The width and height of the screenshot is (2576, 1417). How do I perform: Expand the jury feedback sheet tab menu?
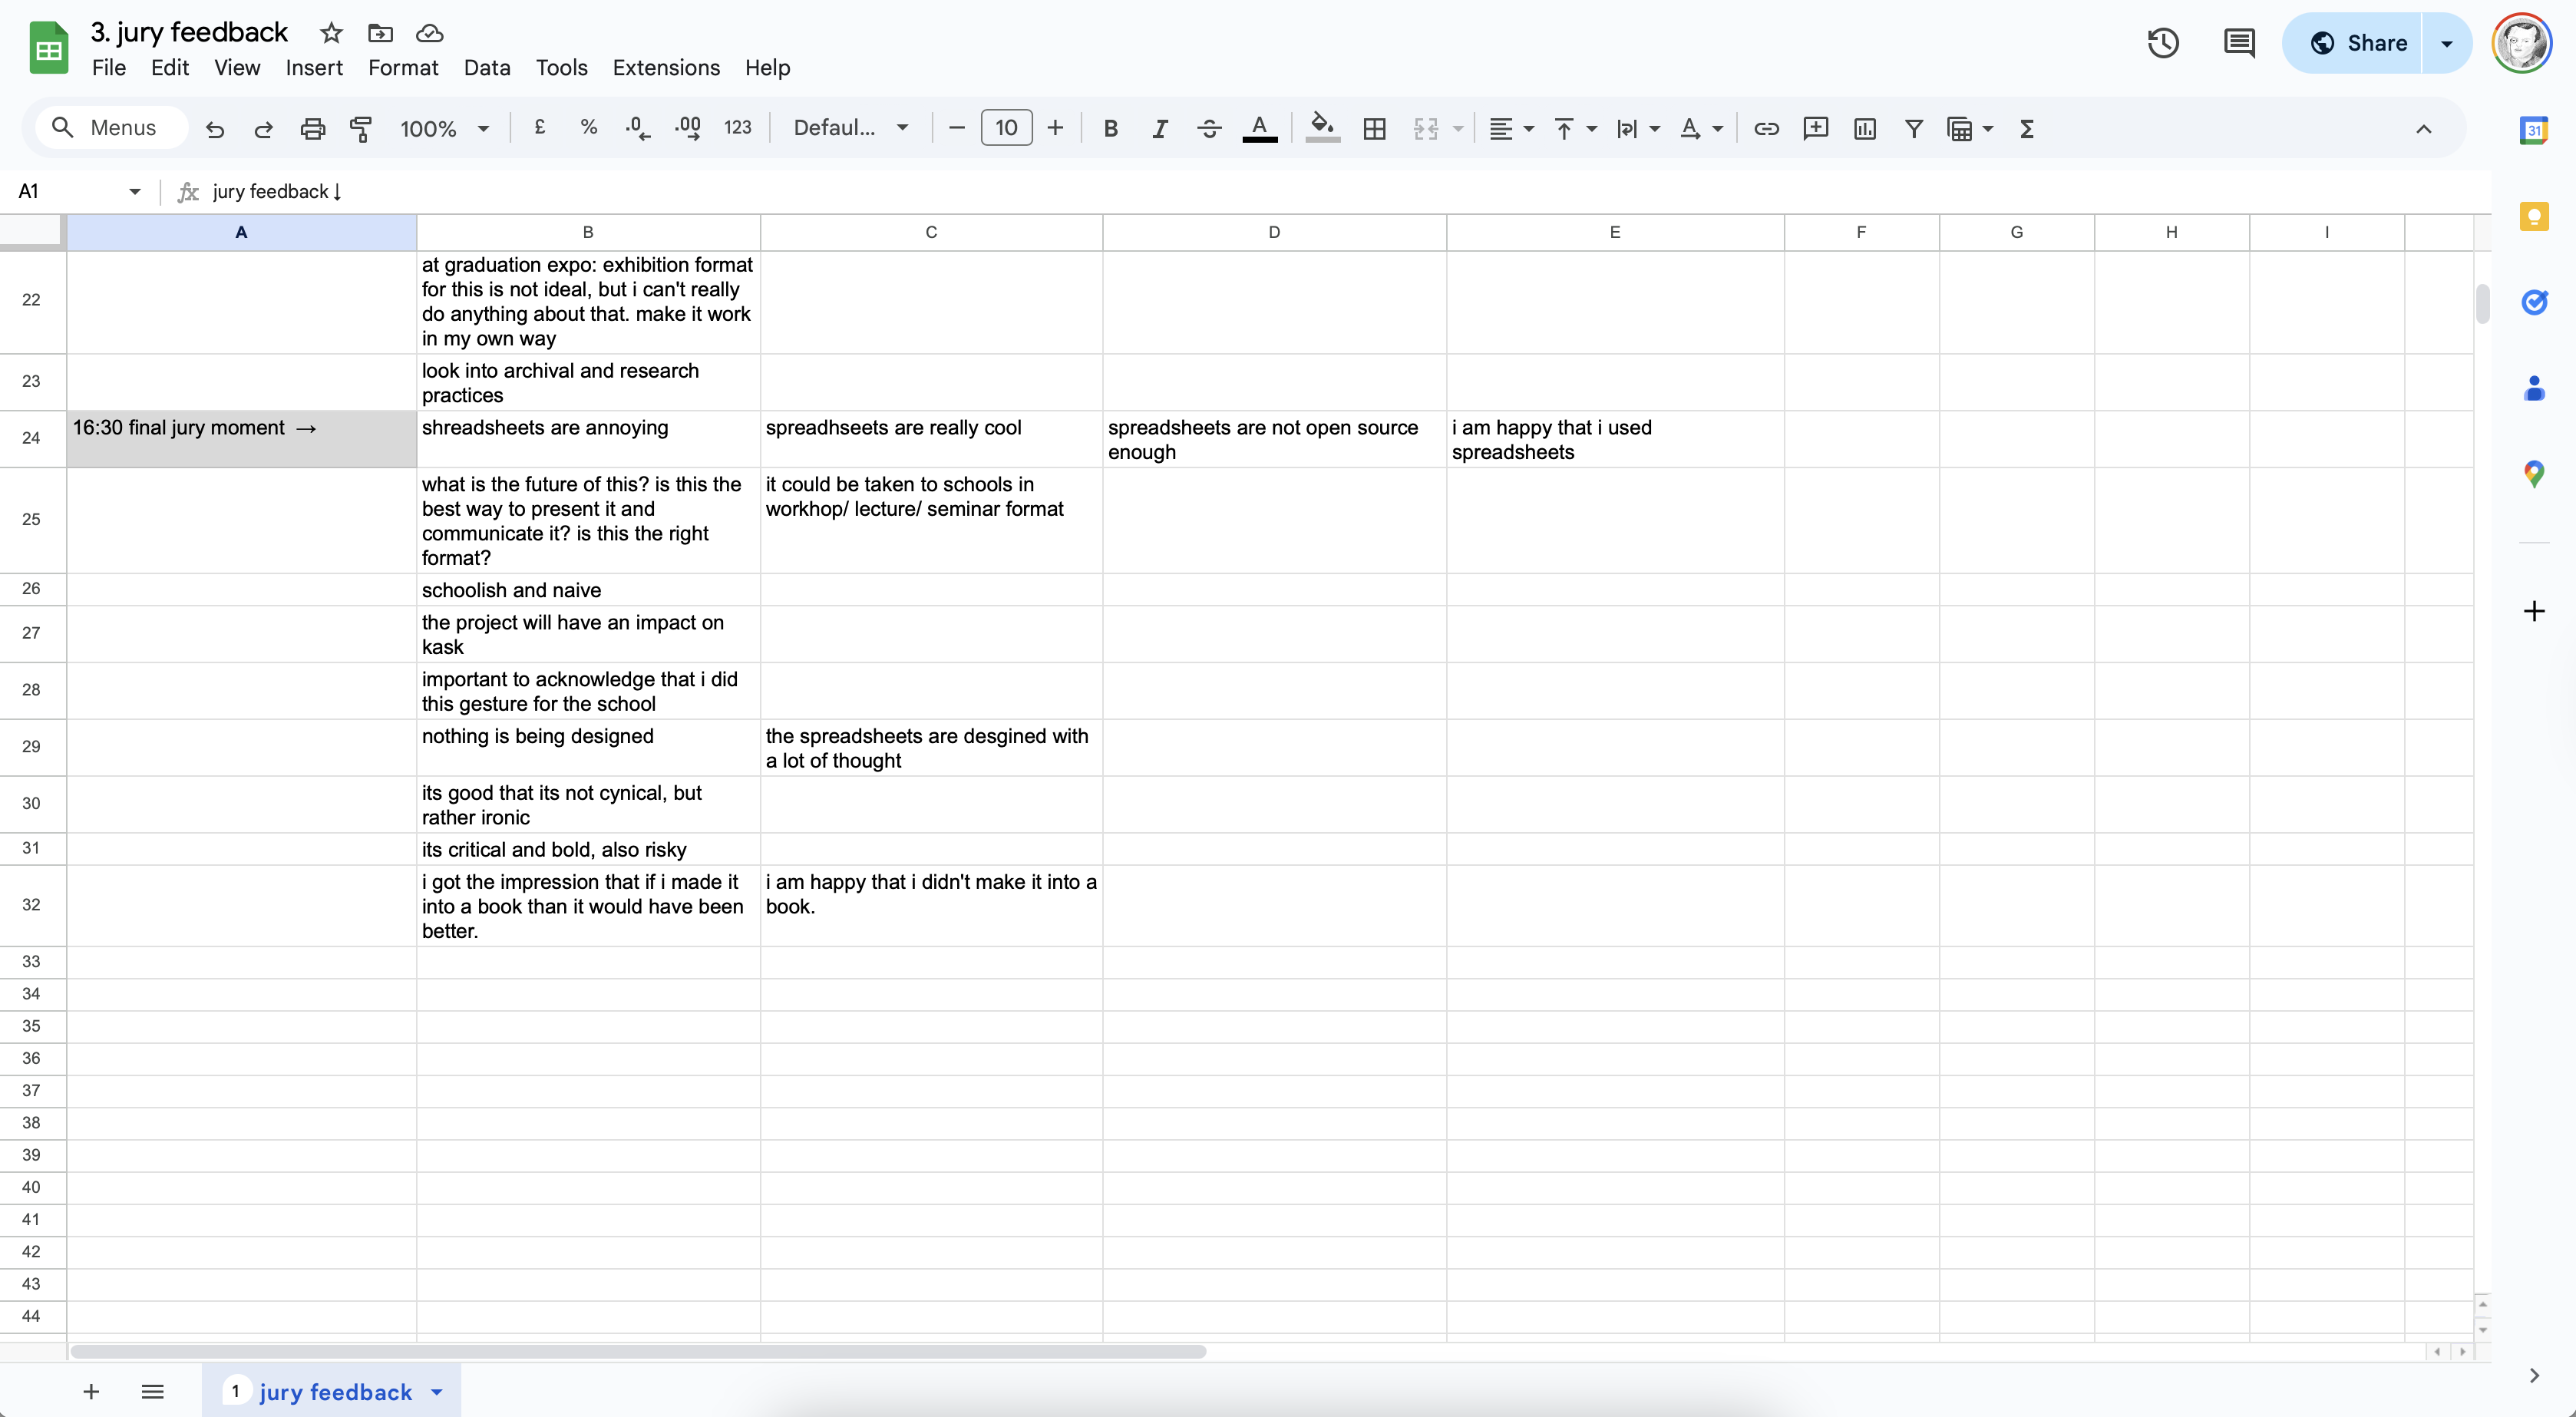tap(437, 1391)
